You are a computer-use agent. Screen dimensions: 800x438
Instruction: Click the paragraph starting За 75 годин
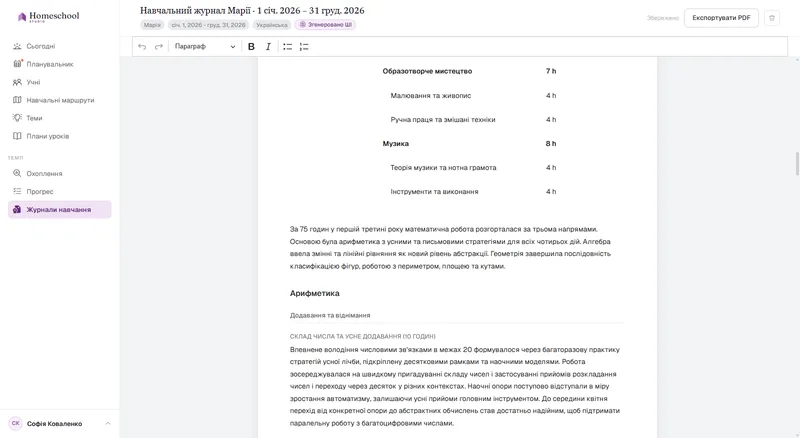coord(450,248)
